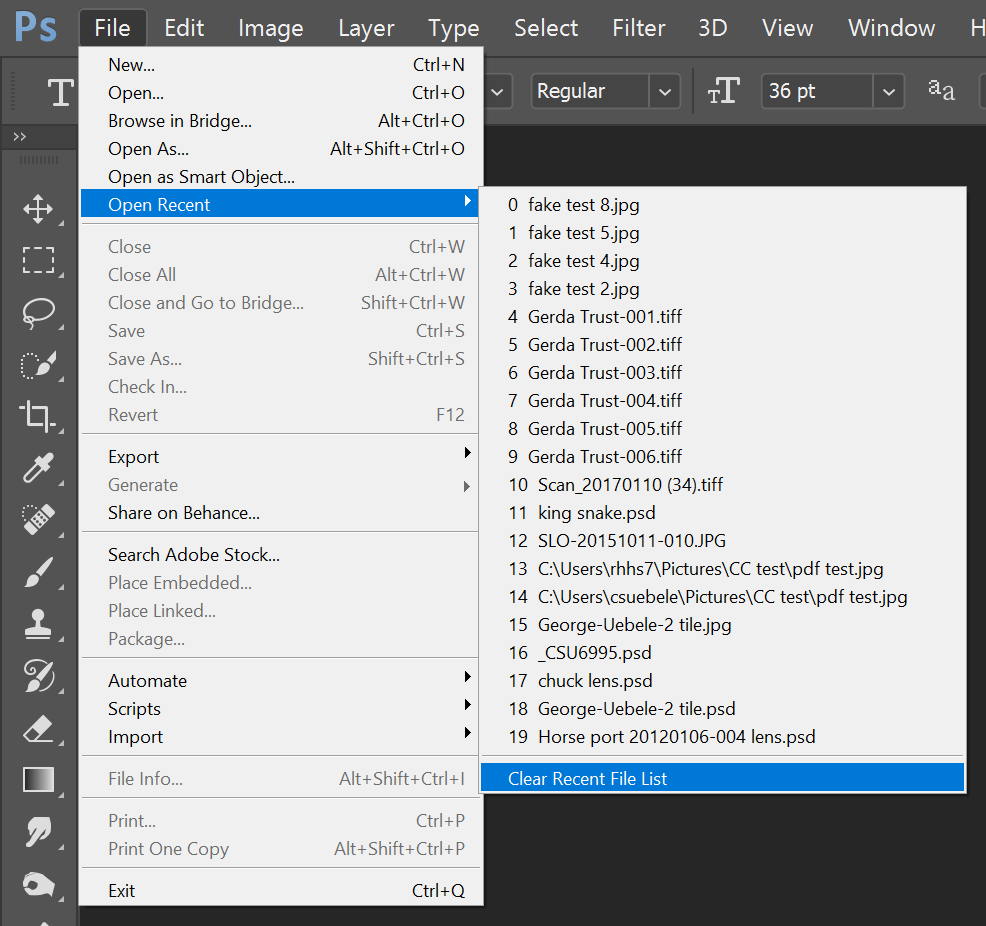
Task: Expand the Automate submenu
Action: click(x=147, y=681)
